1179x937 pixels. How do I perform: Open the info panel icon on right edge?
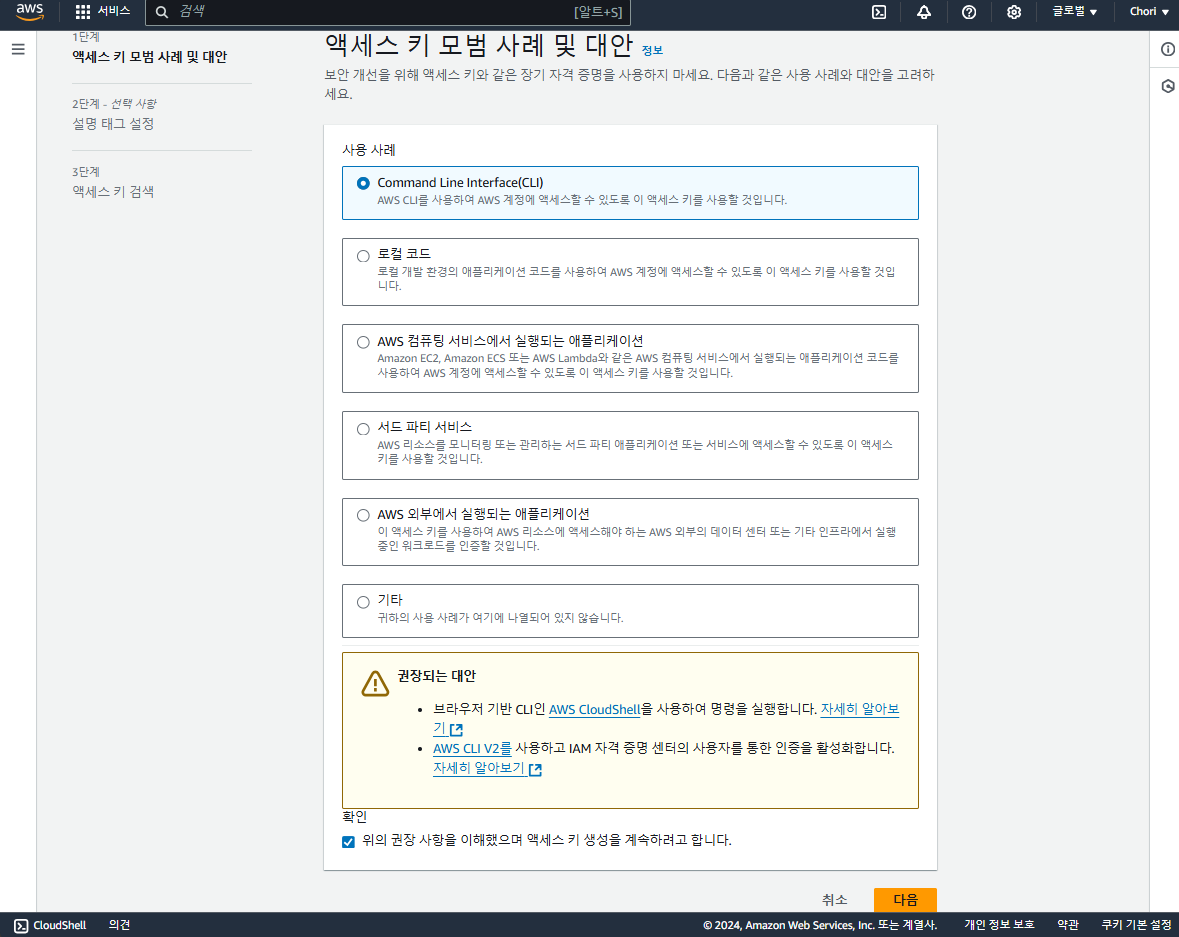(x=1167, y=49)
